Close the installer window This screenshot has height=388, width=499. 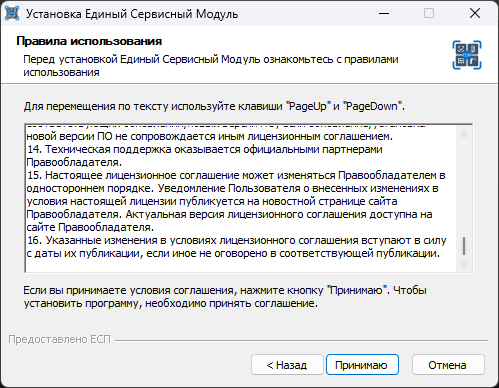coord(475,13)
